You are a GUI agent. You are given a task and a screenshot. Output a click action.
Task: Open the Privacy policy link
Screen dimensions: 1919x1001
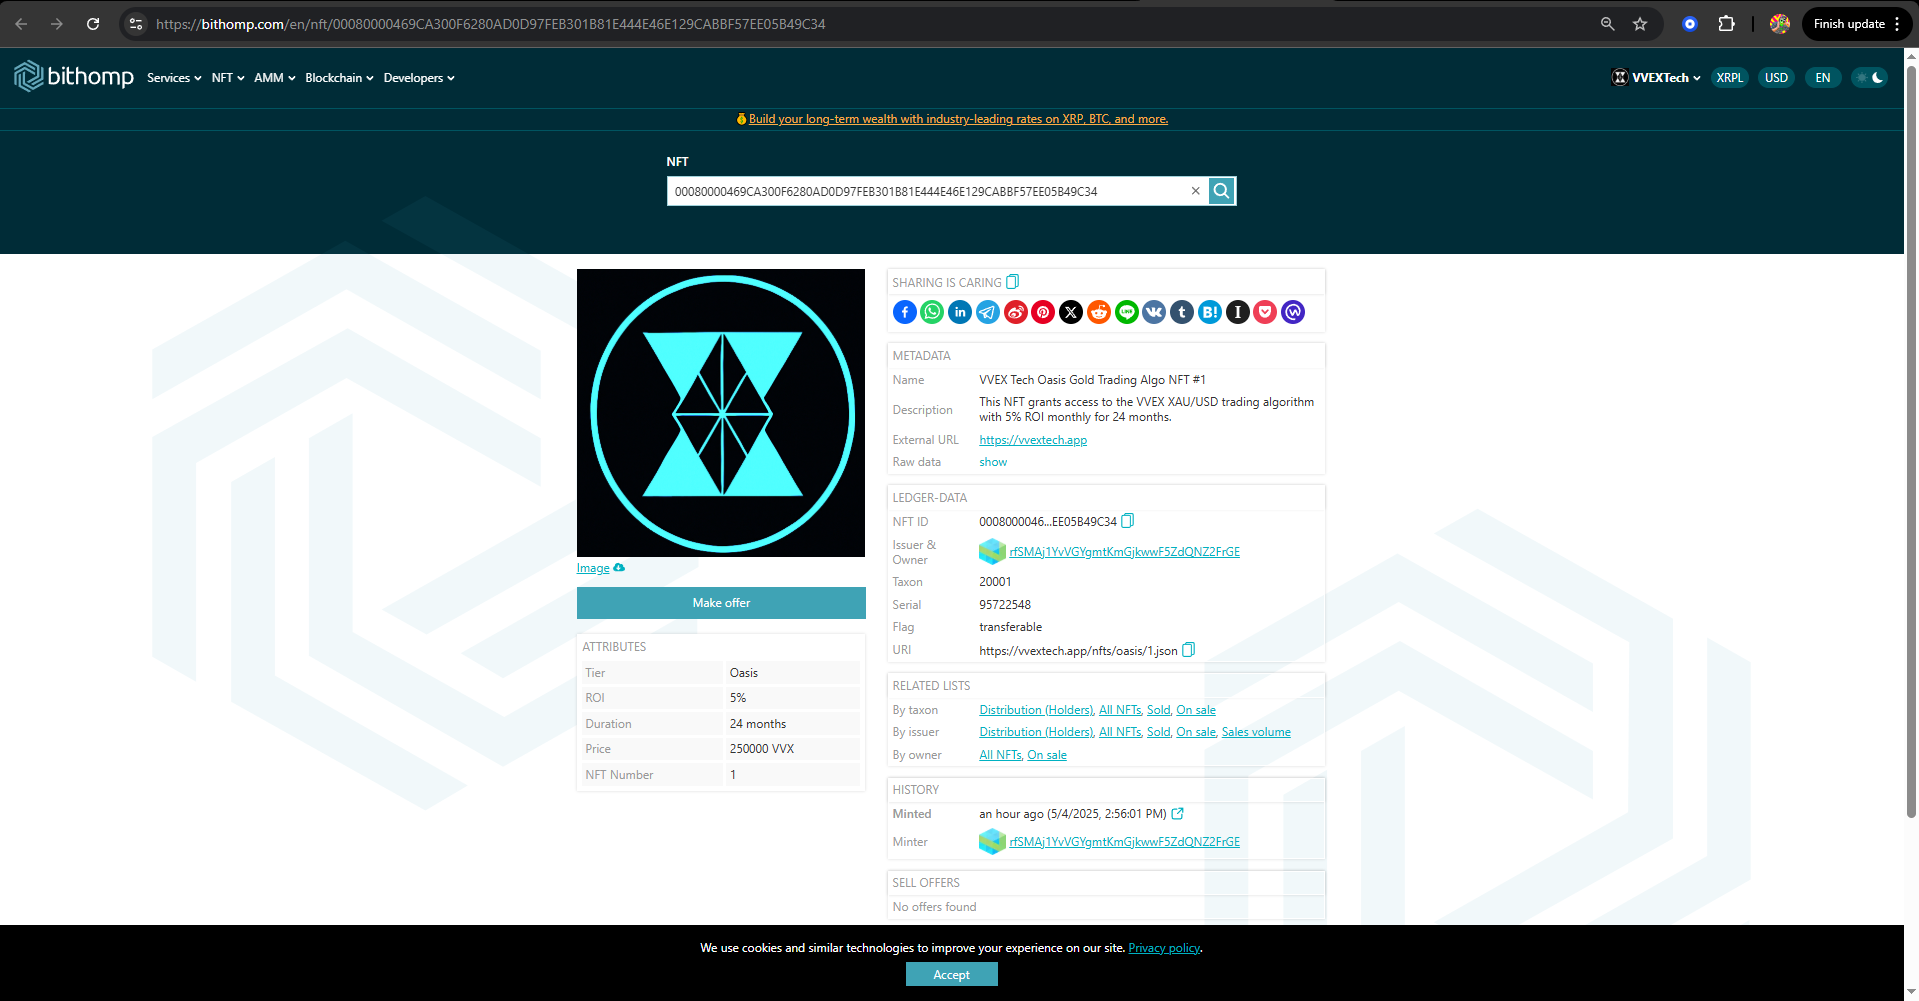pyautogui.click(x=1164, y=948)
